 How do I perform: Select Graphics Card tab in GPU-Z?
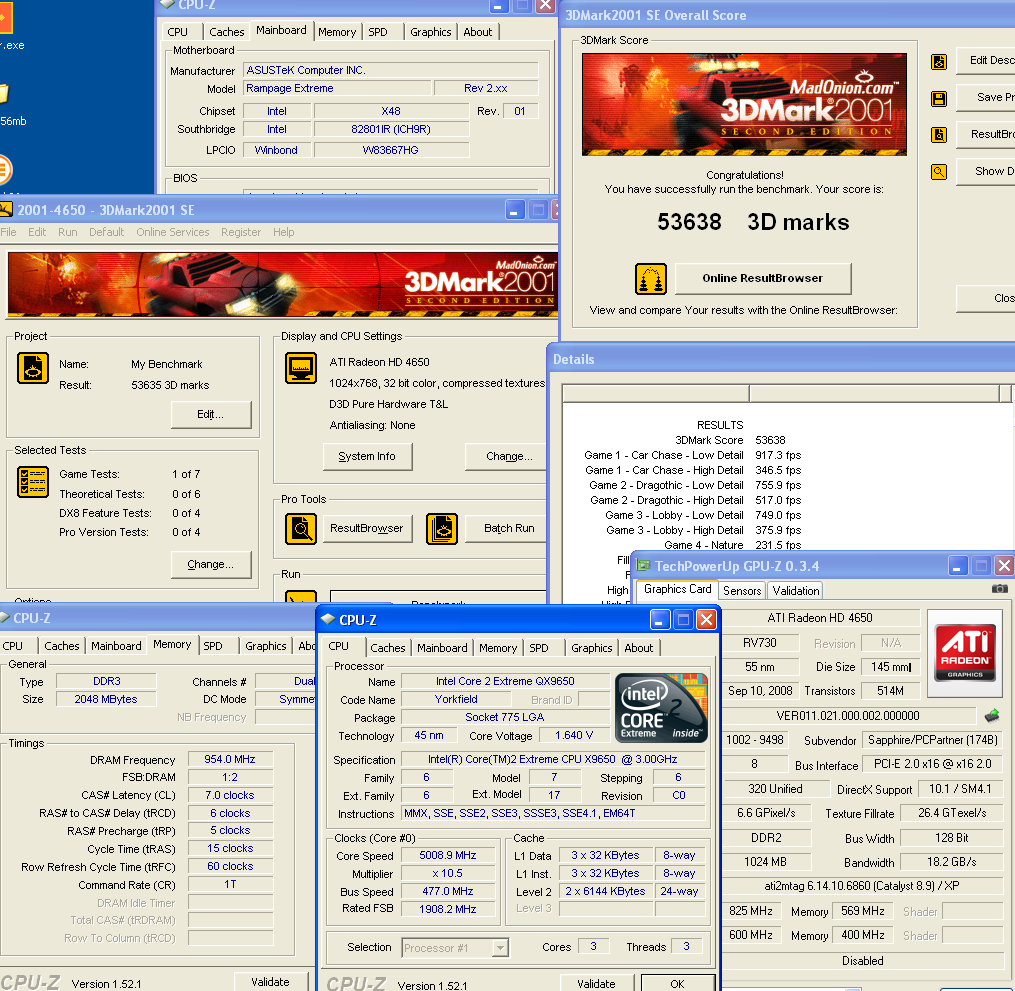click(x=677, y=590)
